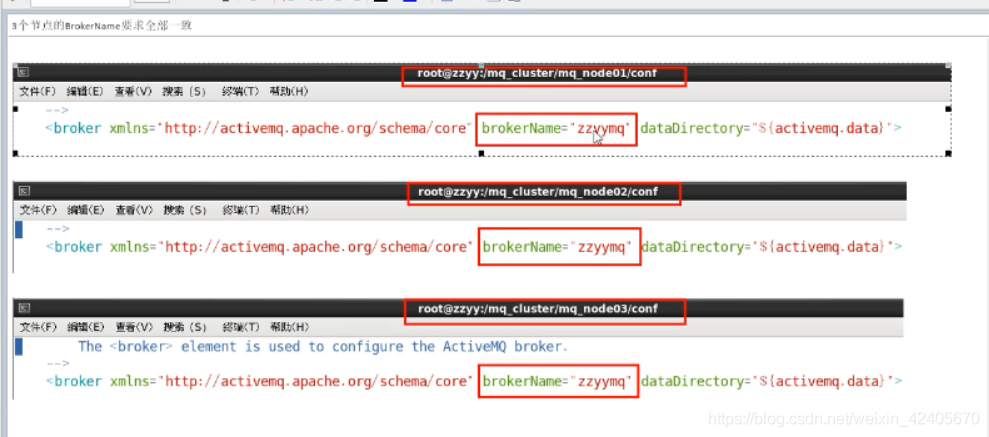Open 文件(F) menu in mq_node02 terminal
Image resolution: width=989 pixels, height=437 pixels.
[38, 210]
